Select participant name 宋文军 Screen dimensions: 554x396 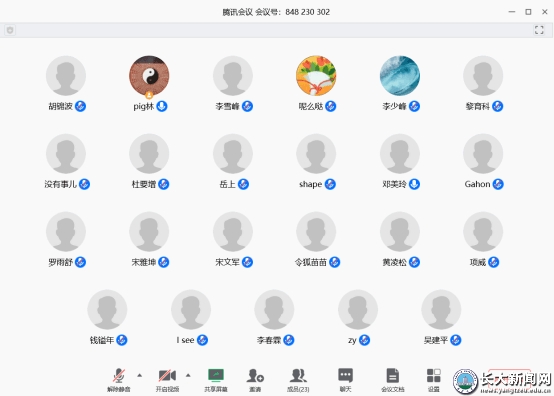(227, 262)
